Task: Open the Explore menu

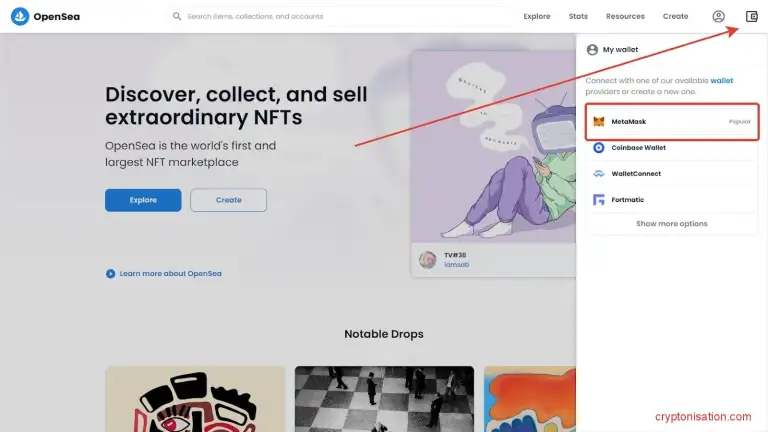Action: 536,16
